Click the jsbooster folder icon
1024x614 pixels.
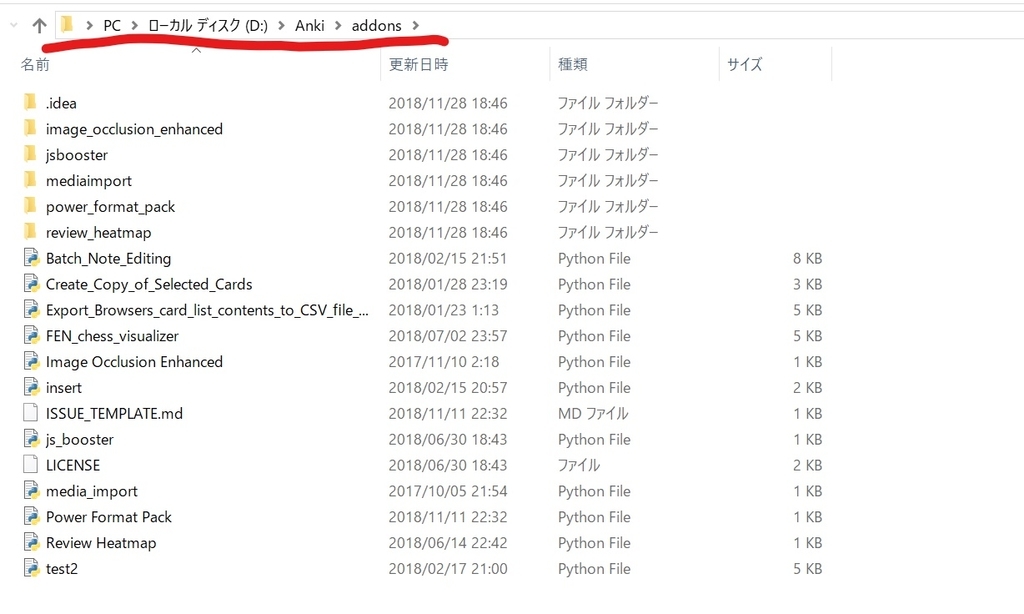(30, 155)
